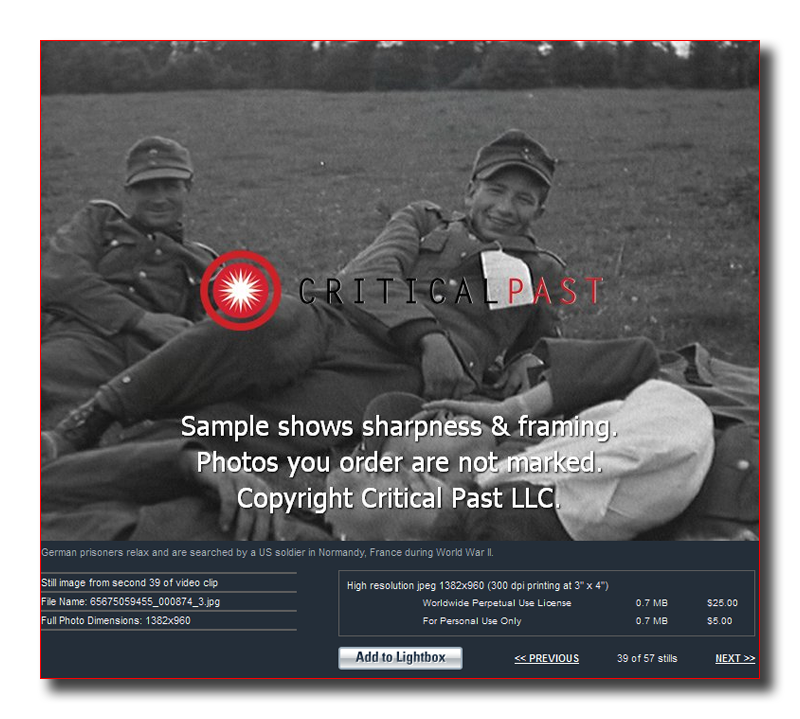Open the sample photo of German prisoners

coord(400,290)
